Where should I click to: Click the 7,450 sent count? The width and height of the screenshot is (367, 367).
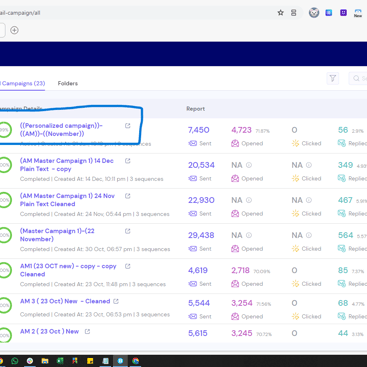pyautogui.click(x=199, y=130)
